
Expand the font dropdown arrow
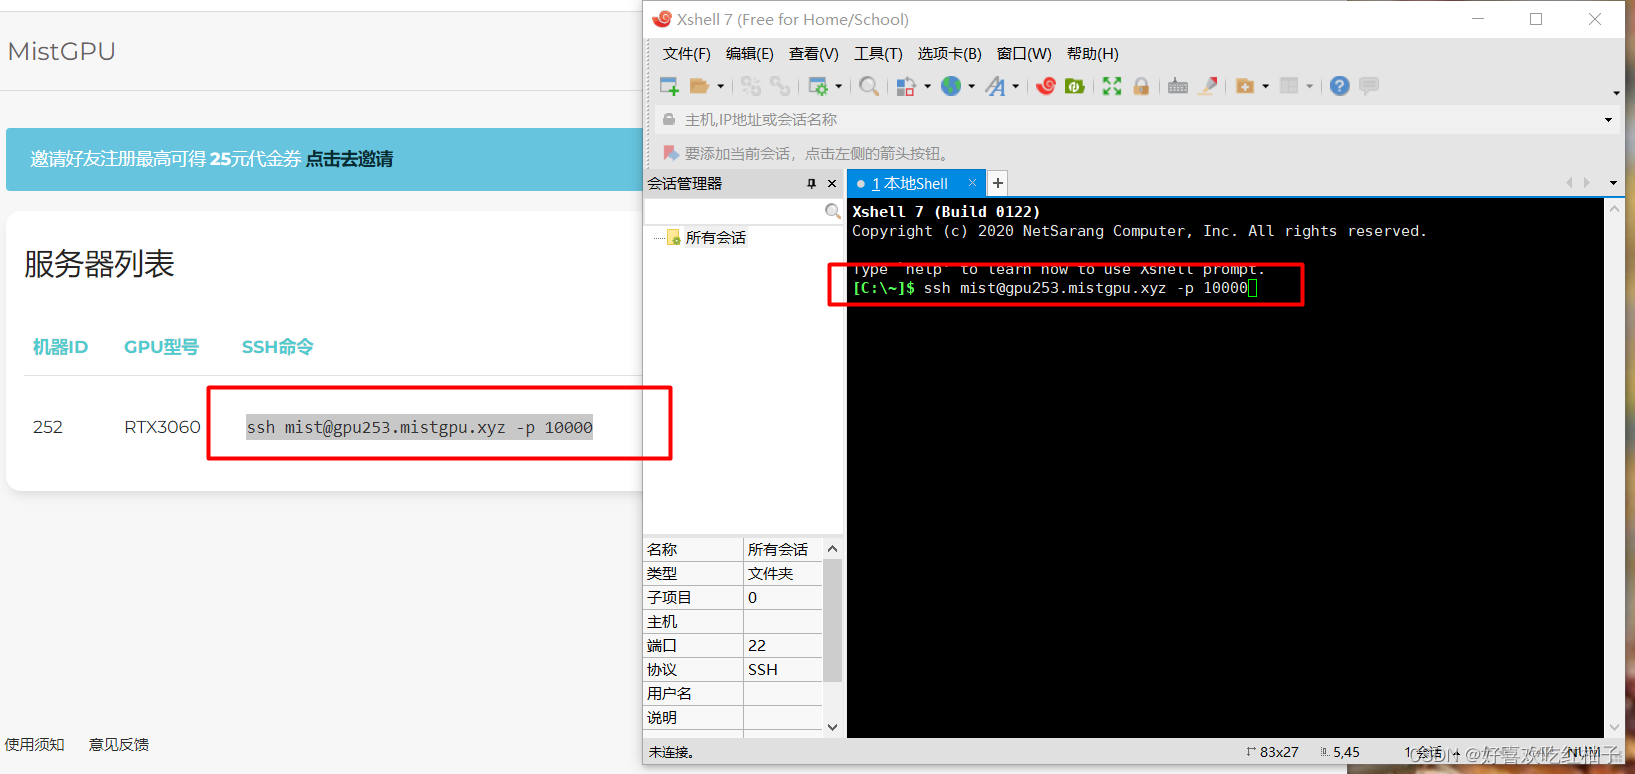(x=1015, y=86)
